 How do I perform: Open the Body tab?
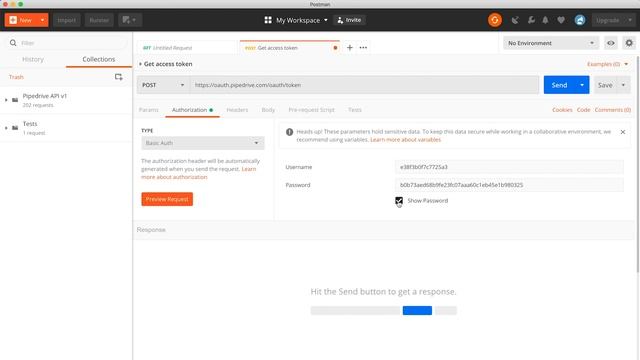coord(268,110)
